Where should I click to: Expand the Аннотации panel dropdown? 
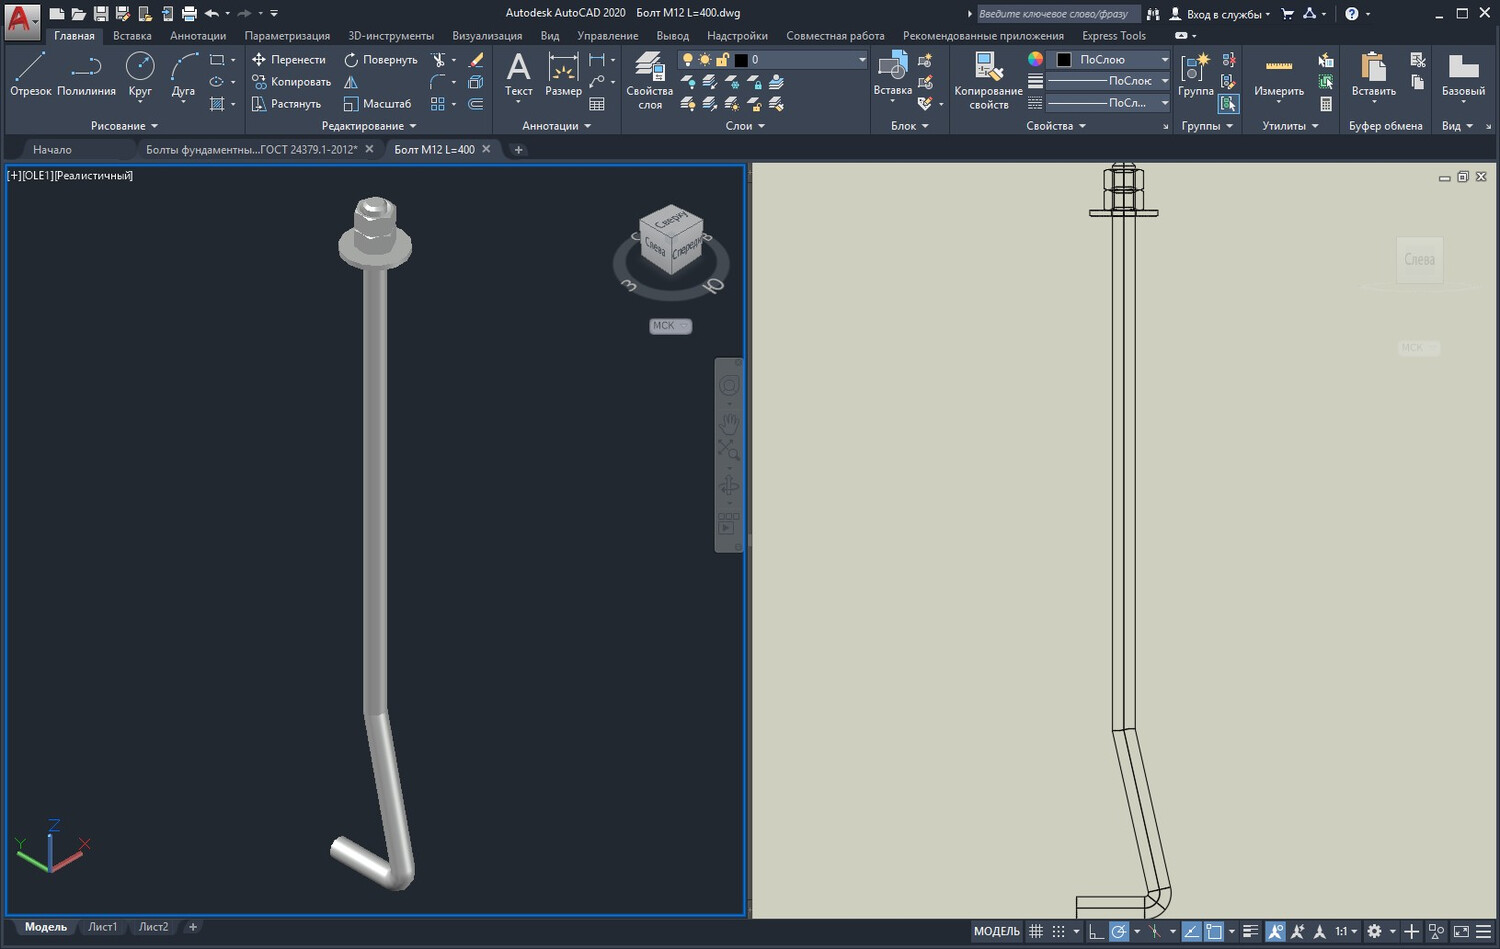[556, 126]
